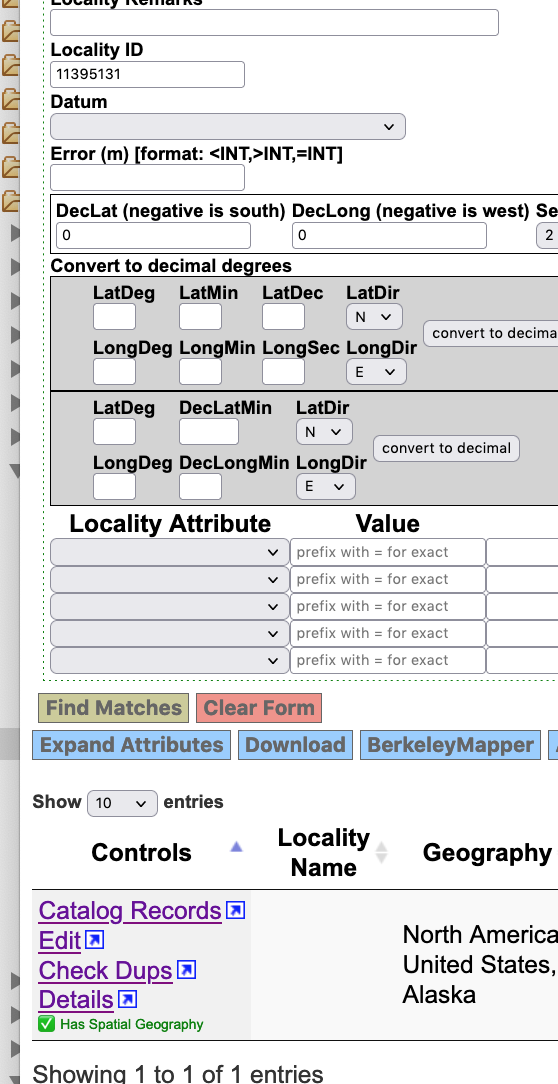Click the Geography column header

[487, 852]
